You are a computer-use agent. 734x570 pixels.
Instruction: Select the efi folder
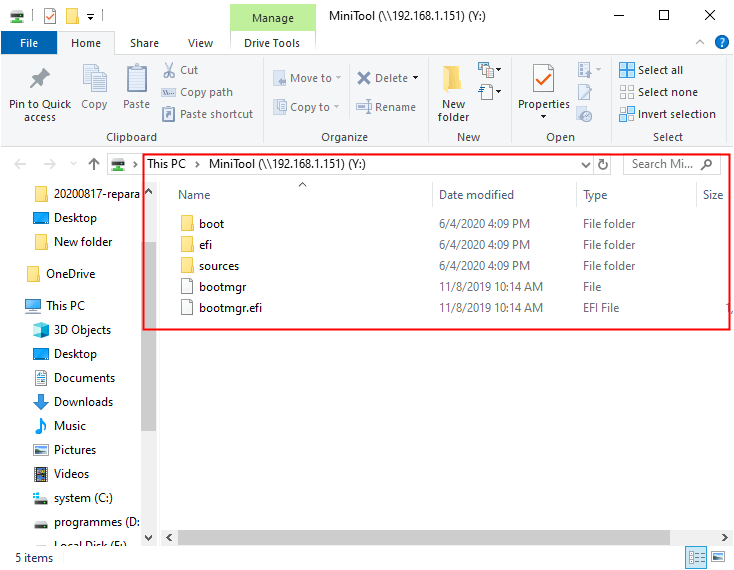[196, 245]
